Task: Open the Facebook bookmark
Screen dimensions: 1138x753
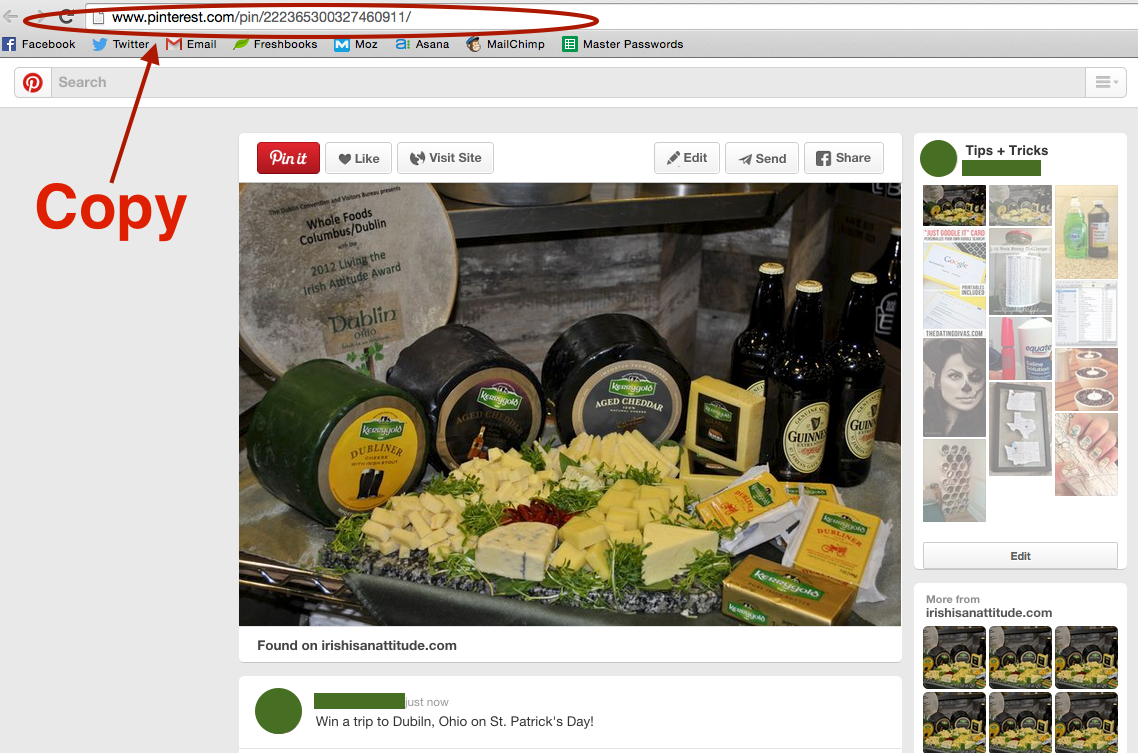Action: [x=39, y=44]
